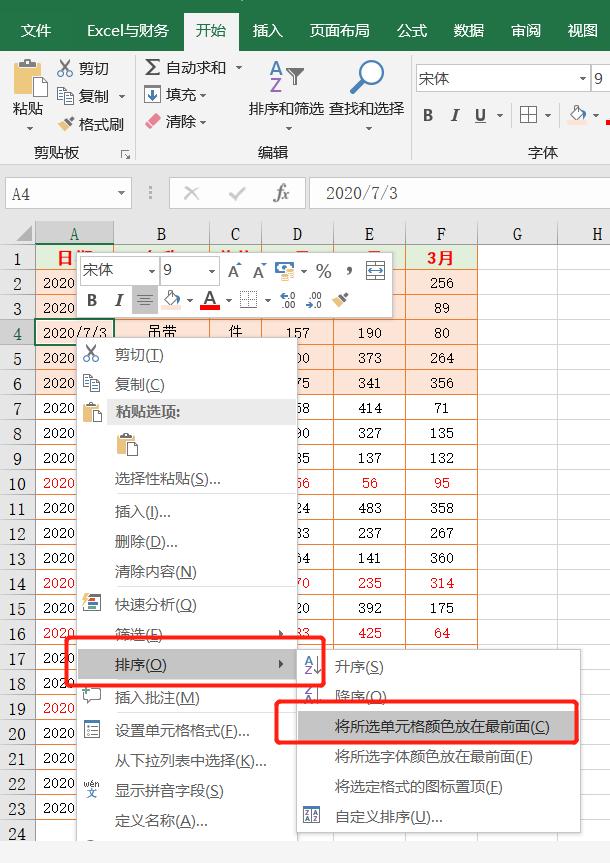This screenshot has width=610, height=863.
Task: Click the formula bar Confirm checkmark icon
Action: point(237,193)
